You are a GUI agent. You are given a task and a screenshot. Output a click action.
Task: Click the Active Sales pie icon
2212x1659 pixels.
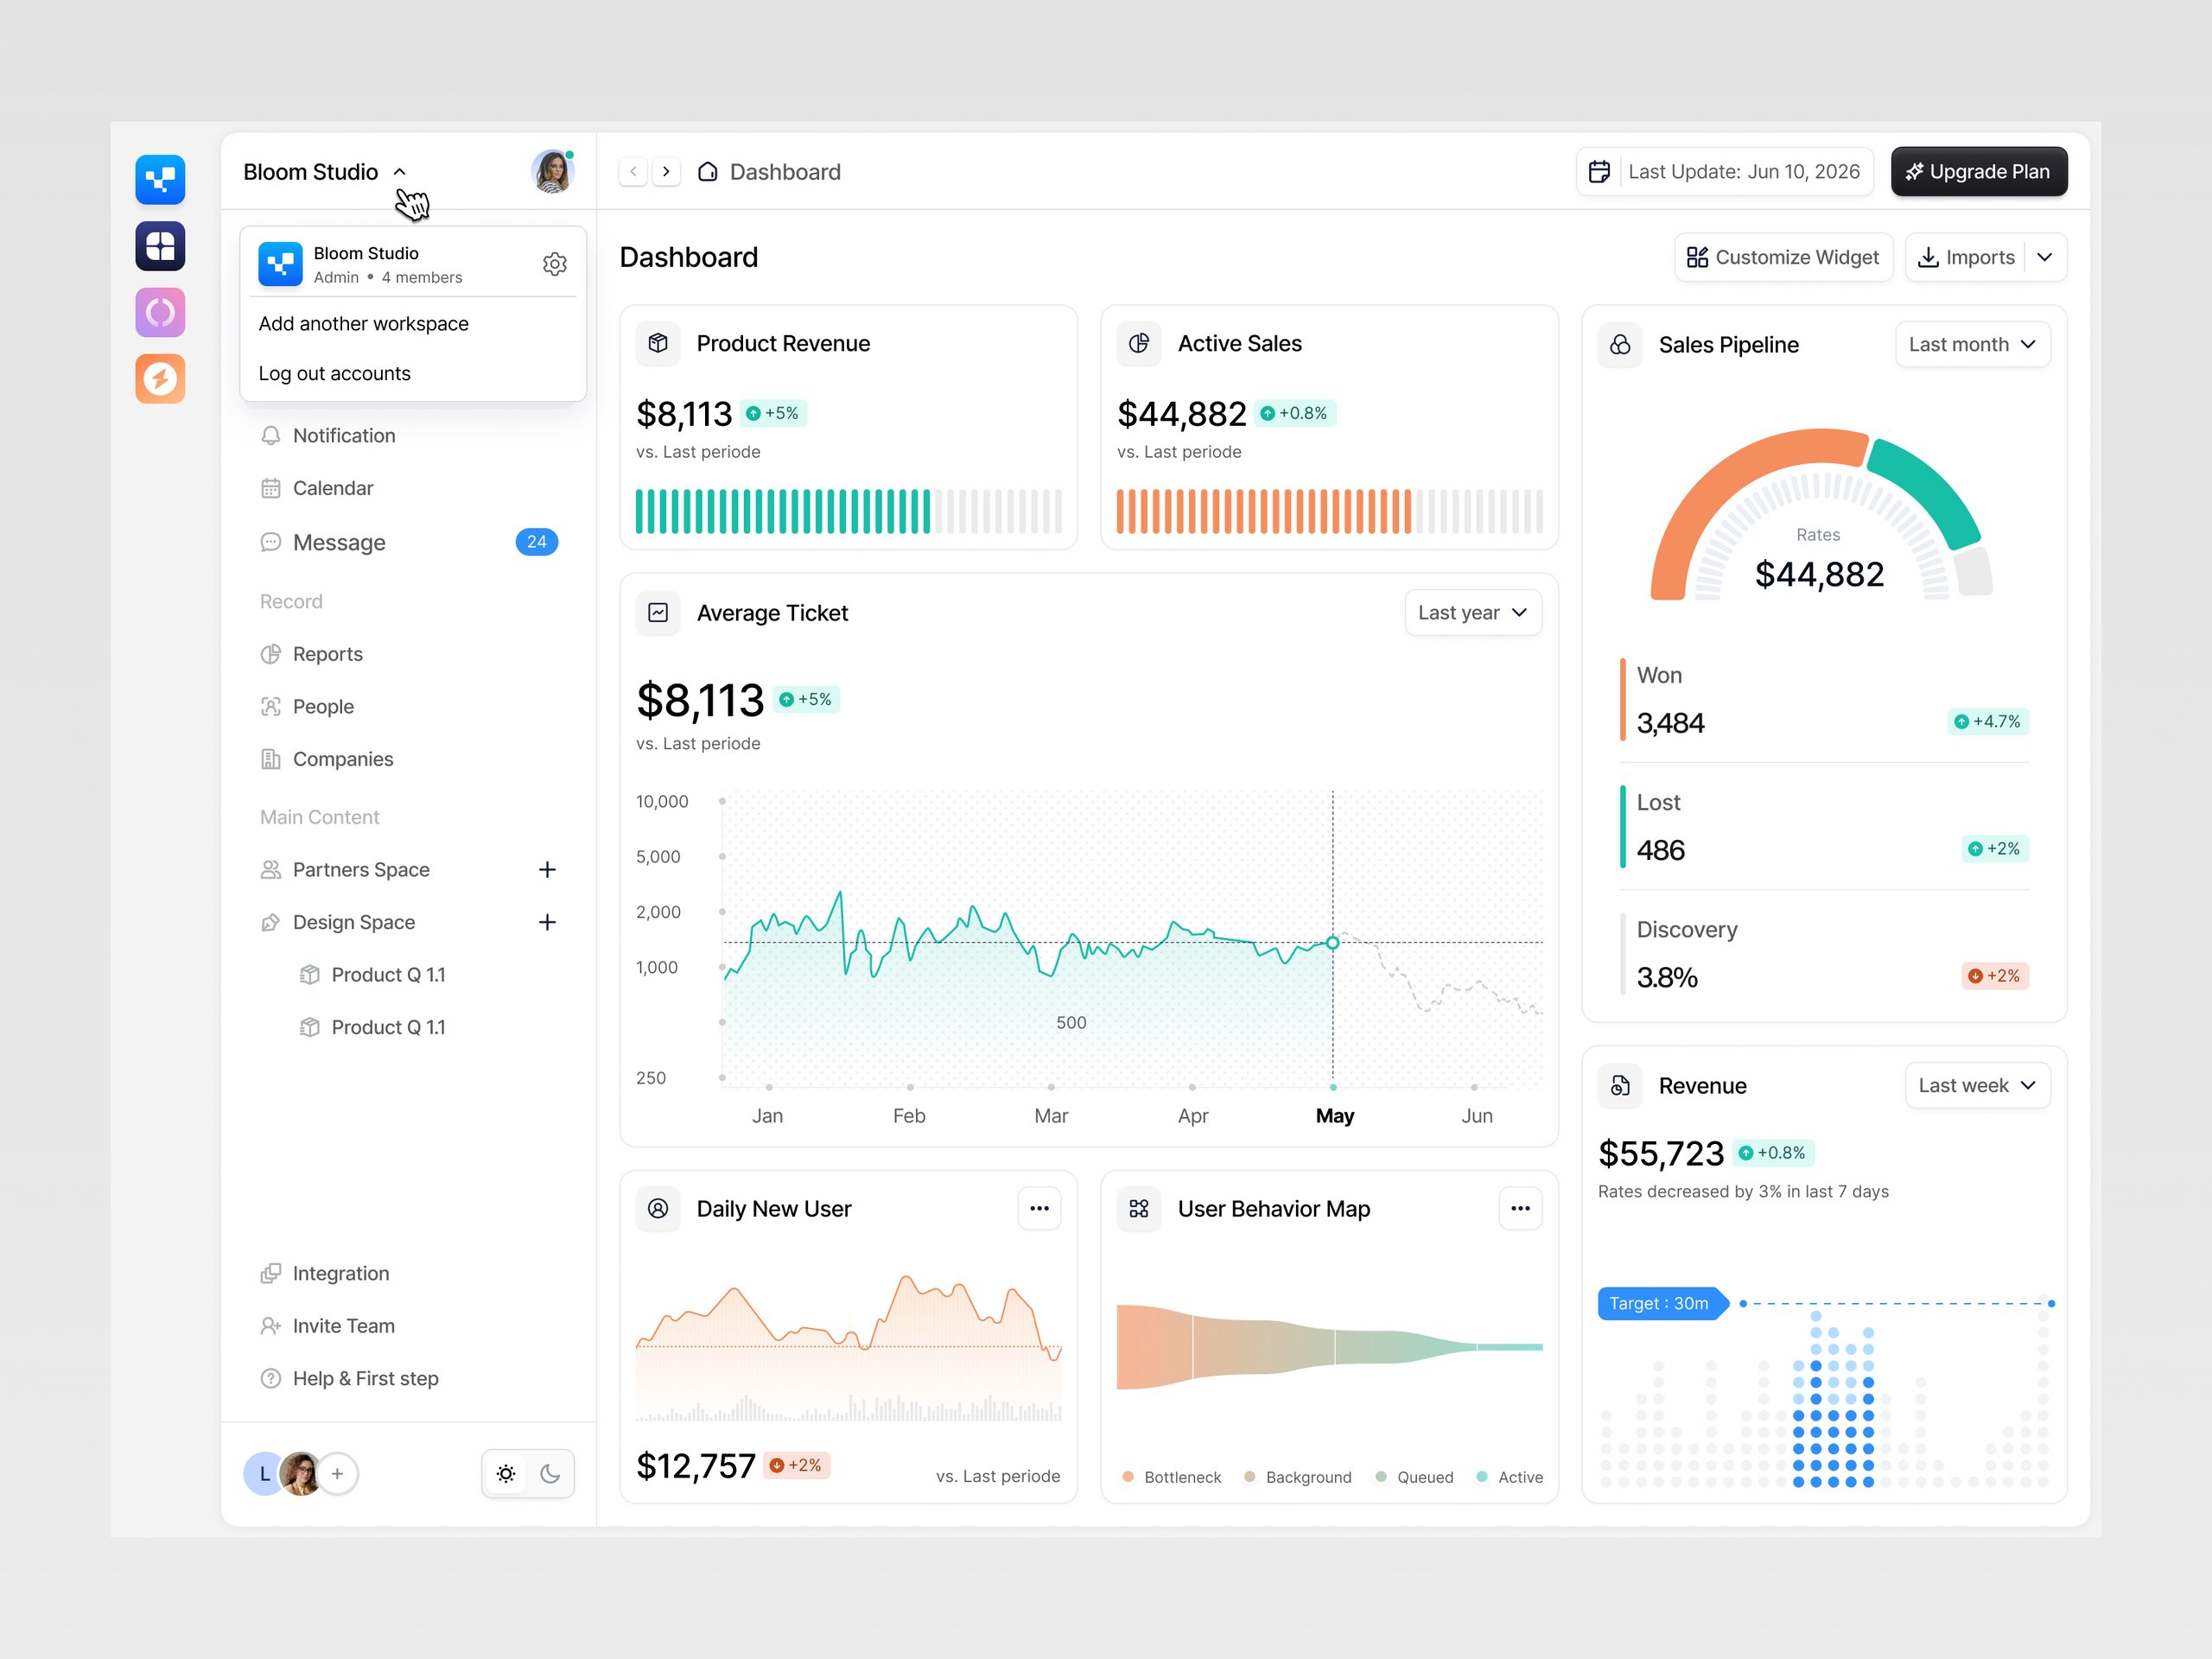tap(1139, 344)
